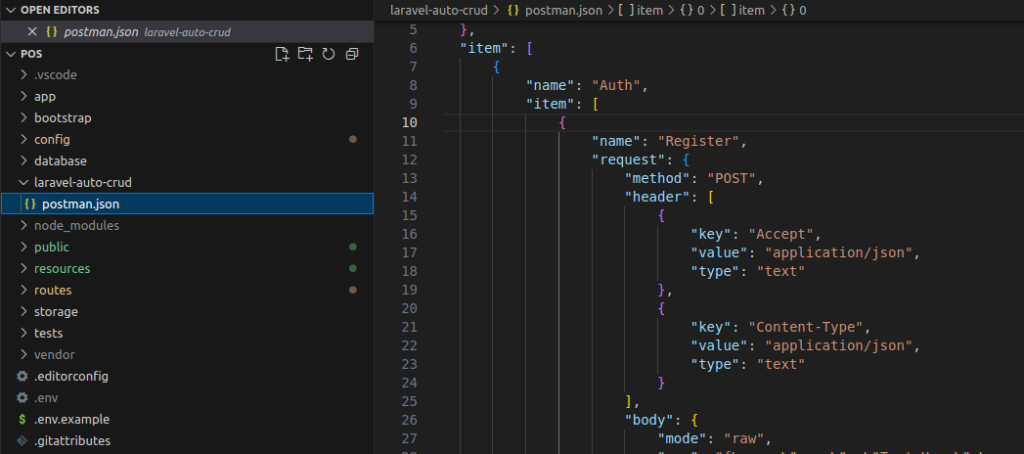1024x454 pixels.
Task: Collapse the POS project section
Action: tap(11, 54)
